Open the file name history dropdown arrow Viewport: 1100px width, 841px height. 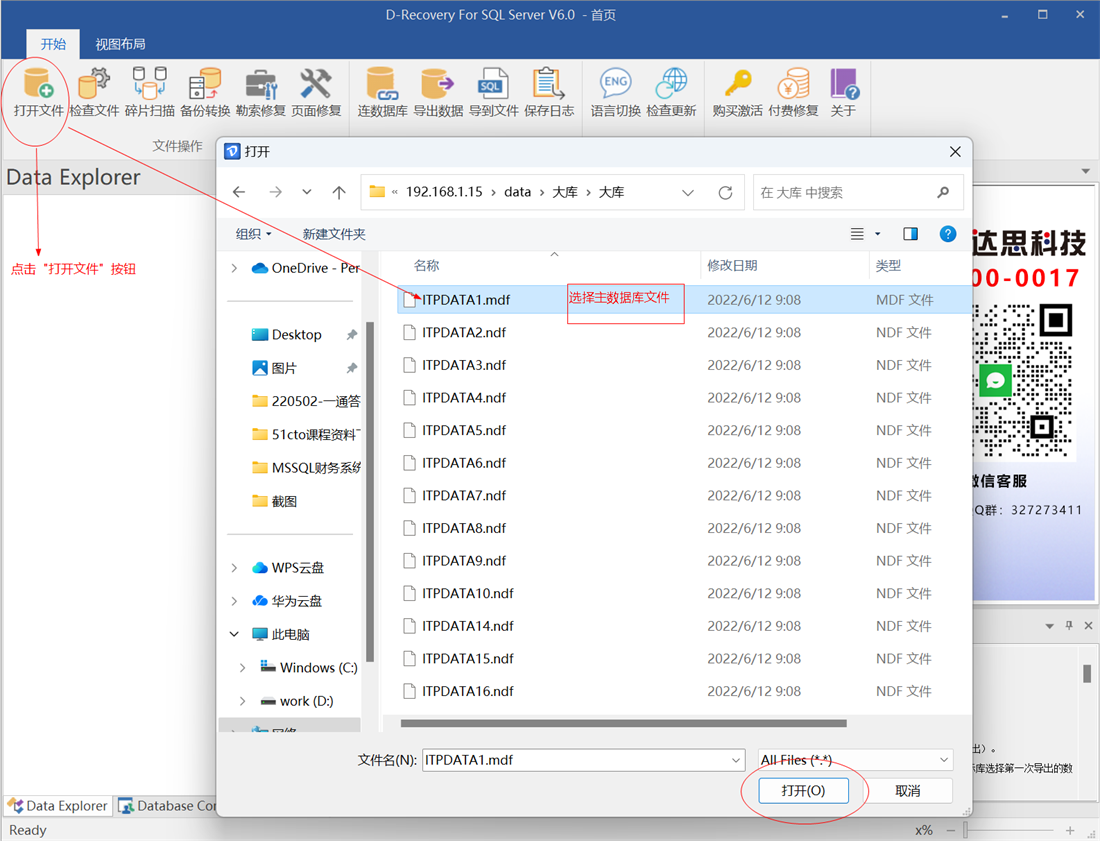(735, 760)
